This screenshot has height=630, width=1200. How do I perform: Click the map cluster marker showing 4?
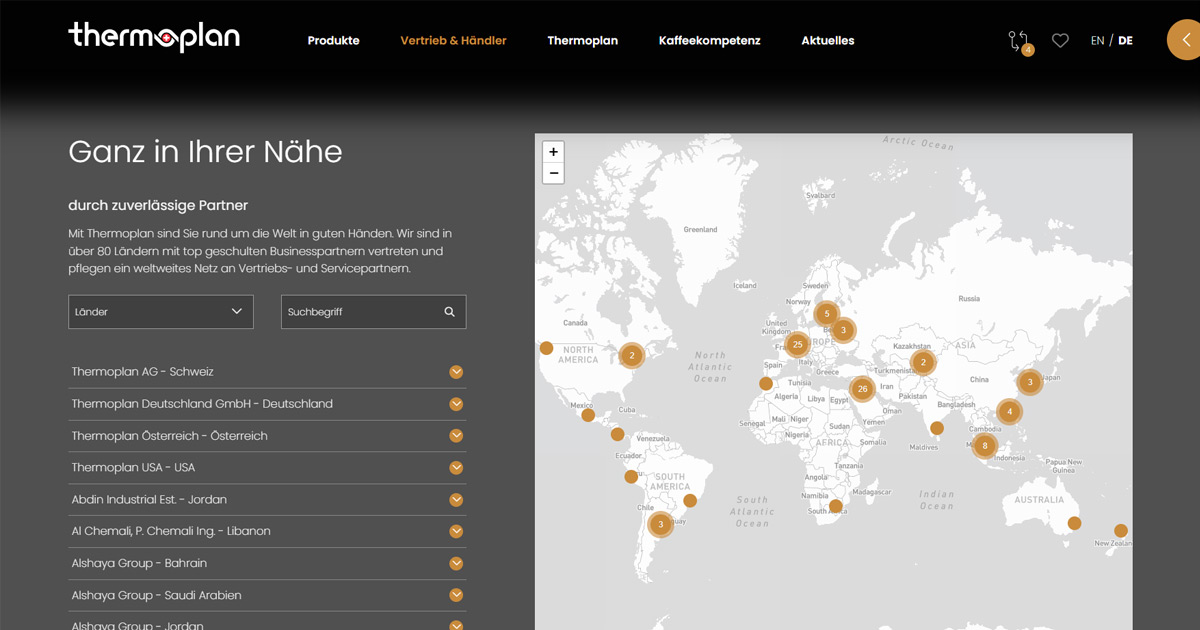1010,411
